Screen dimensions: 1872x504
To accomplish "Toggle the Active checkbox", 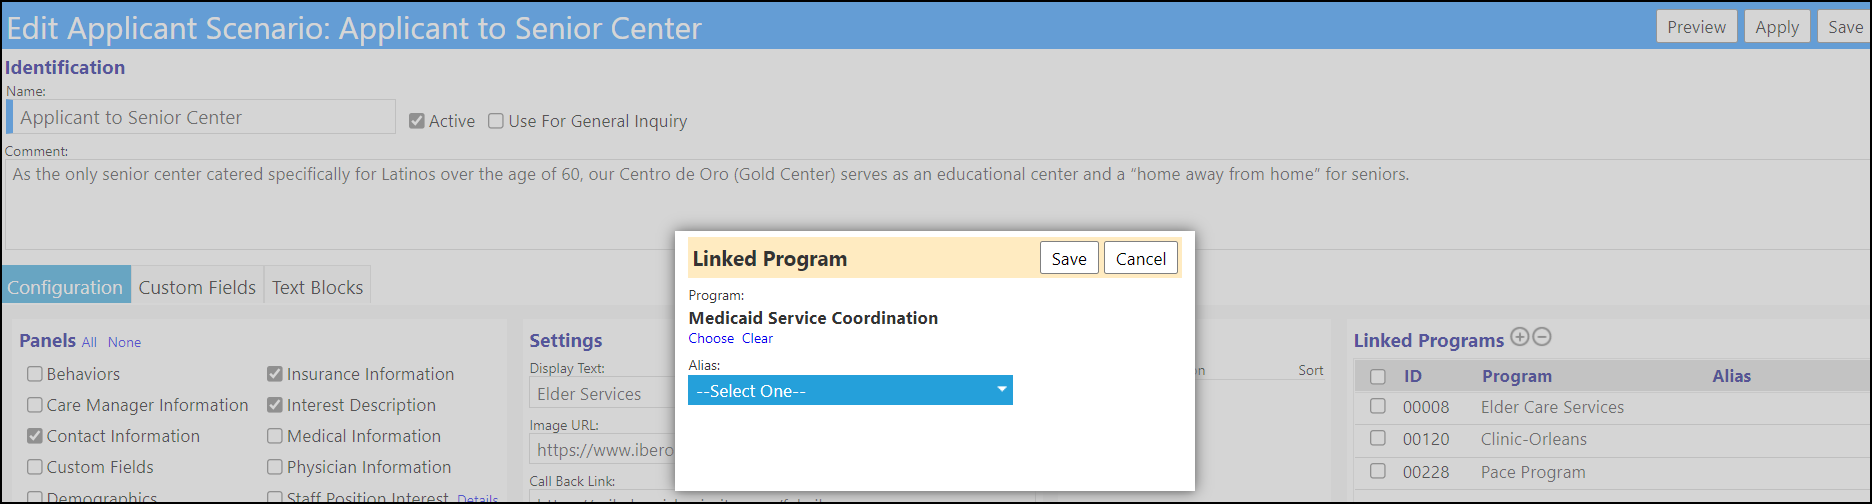I will (x=417, y=121).
